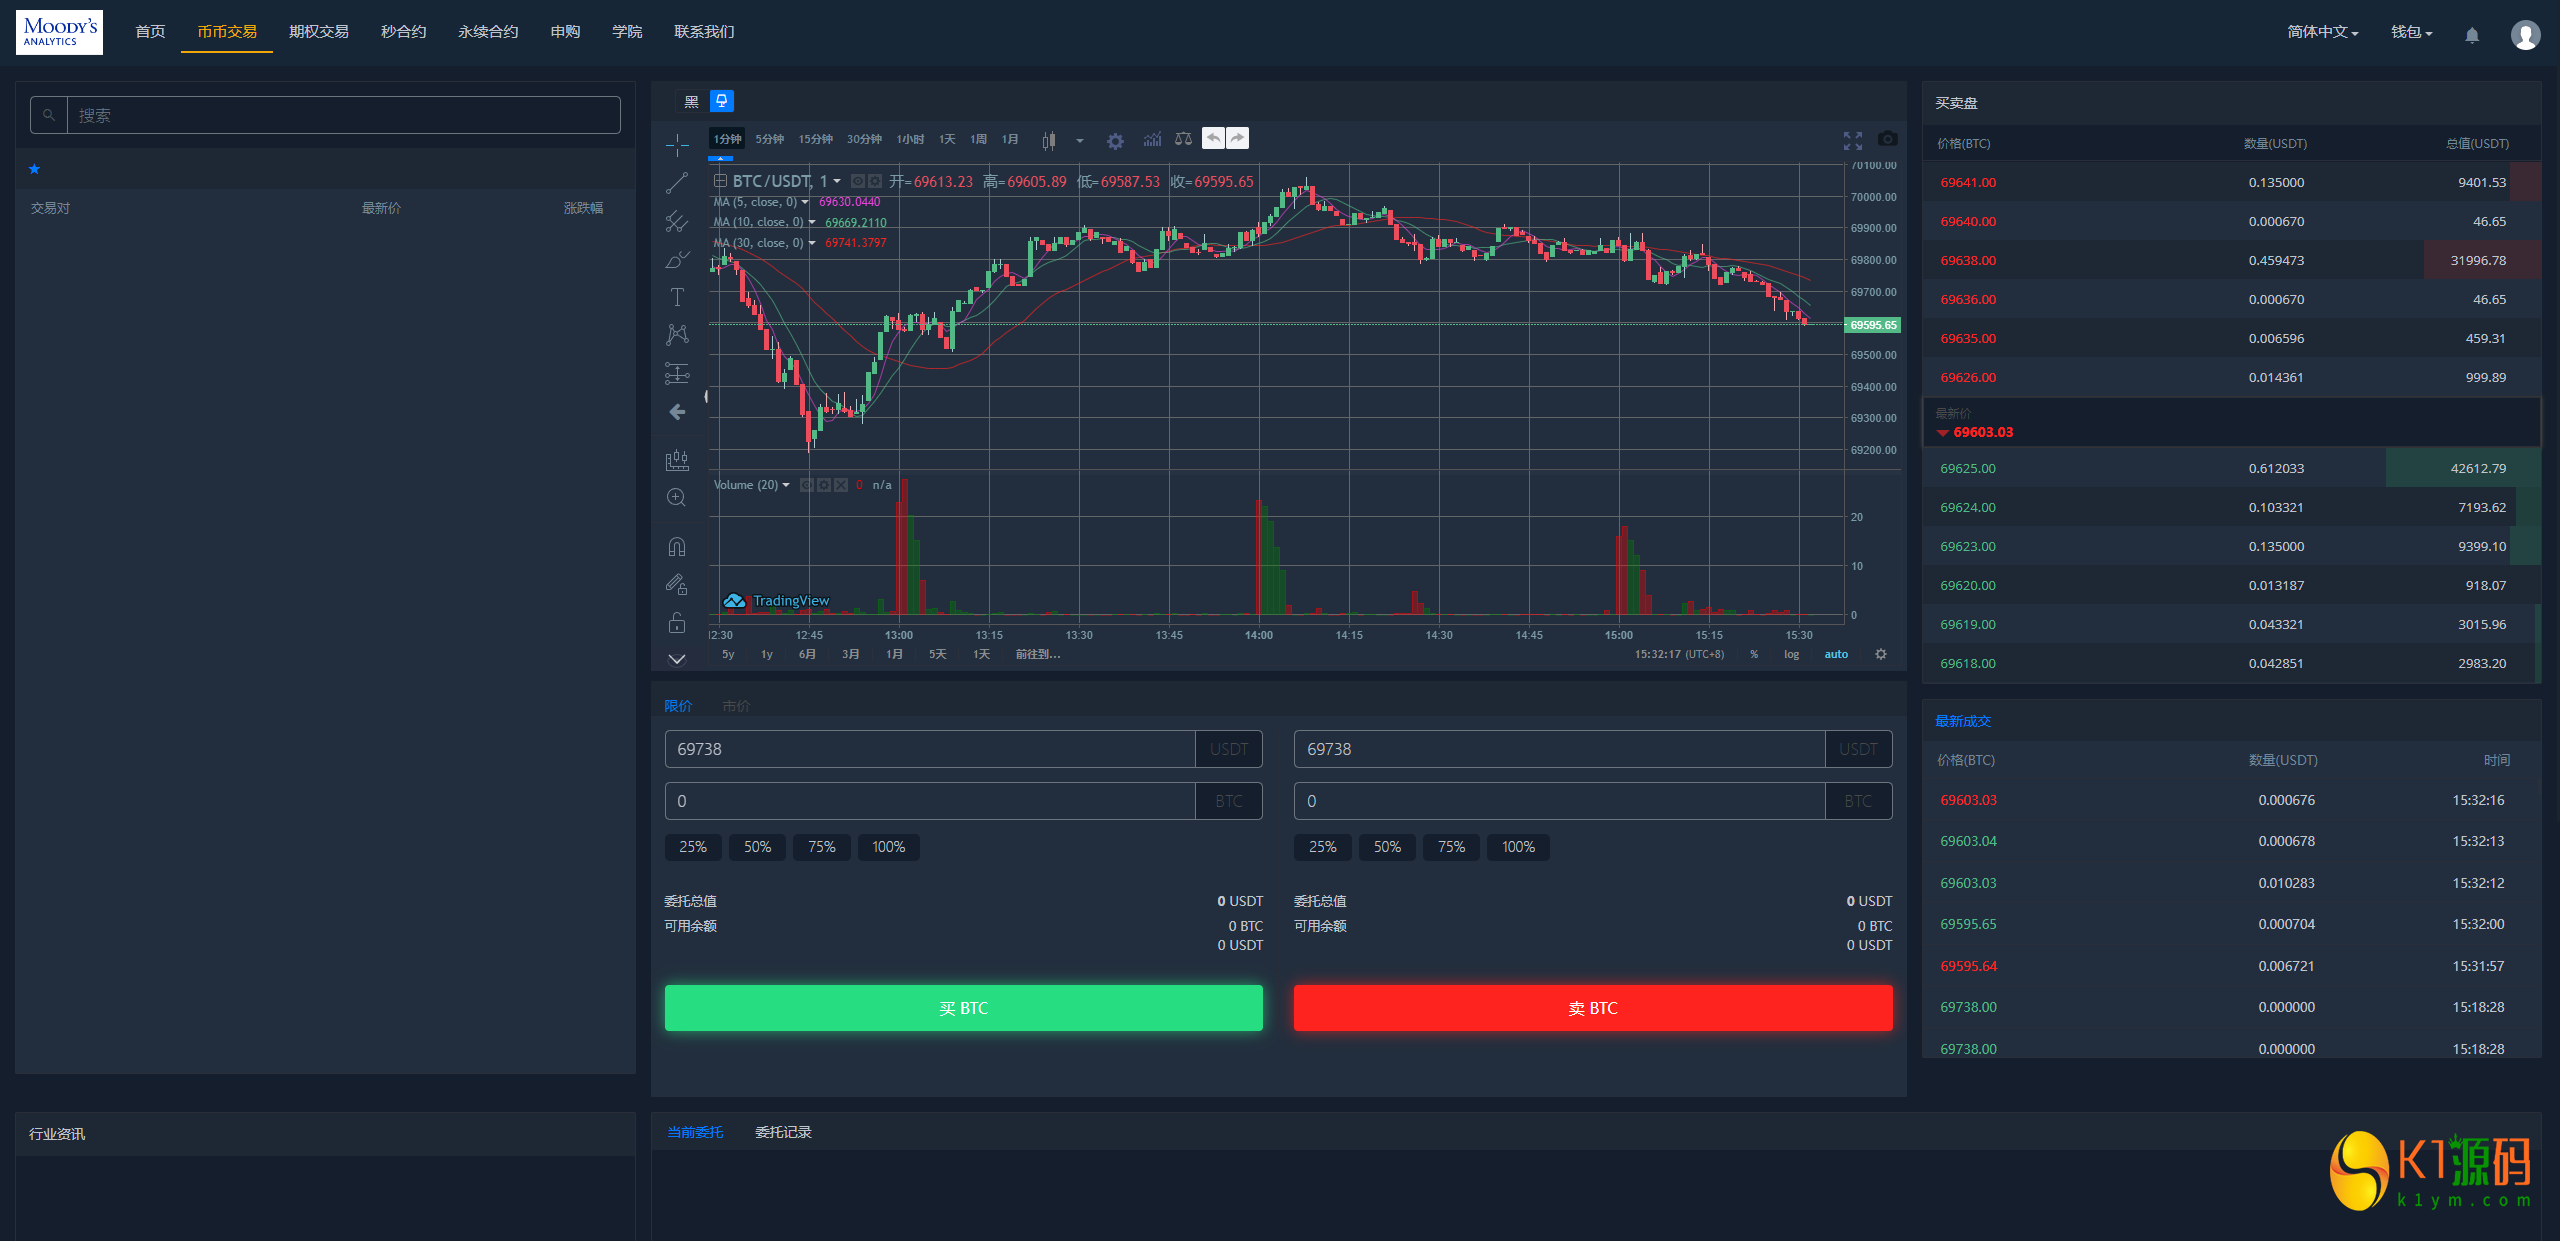Enter fullscreen chart mode
The width and height of the screenshot is (2560, 1241).
[x=1852, y=140]
